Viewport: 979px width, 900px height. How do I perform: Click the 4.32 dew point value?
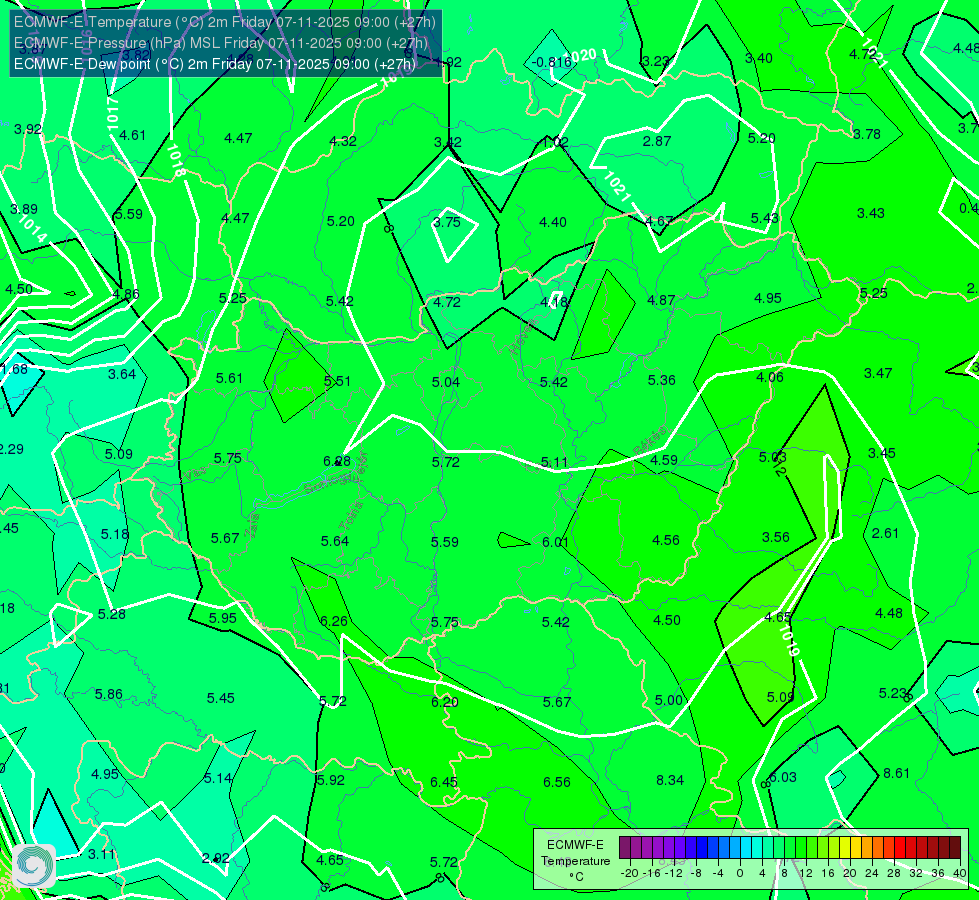[343, 141]
